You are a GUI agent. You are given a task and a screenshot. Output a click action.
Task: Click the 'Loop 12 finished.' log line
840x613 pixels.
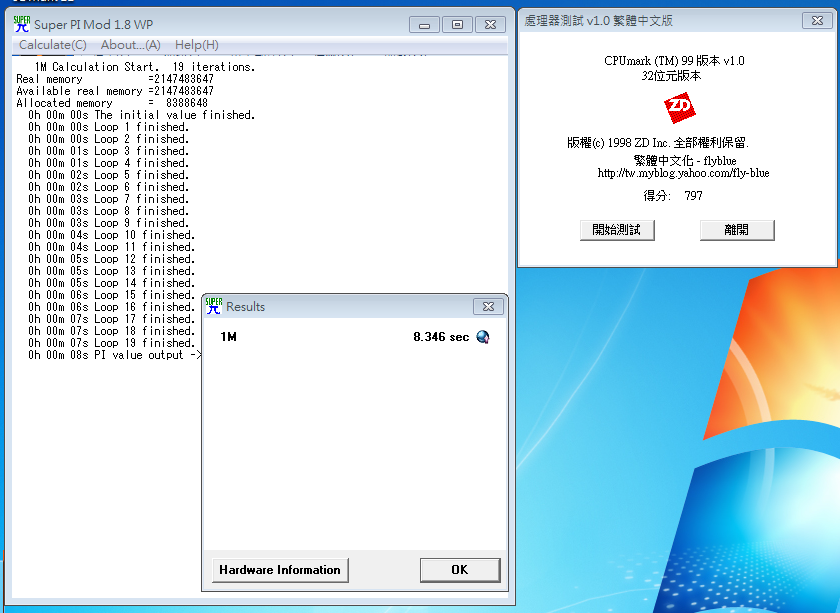point(111,259)
